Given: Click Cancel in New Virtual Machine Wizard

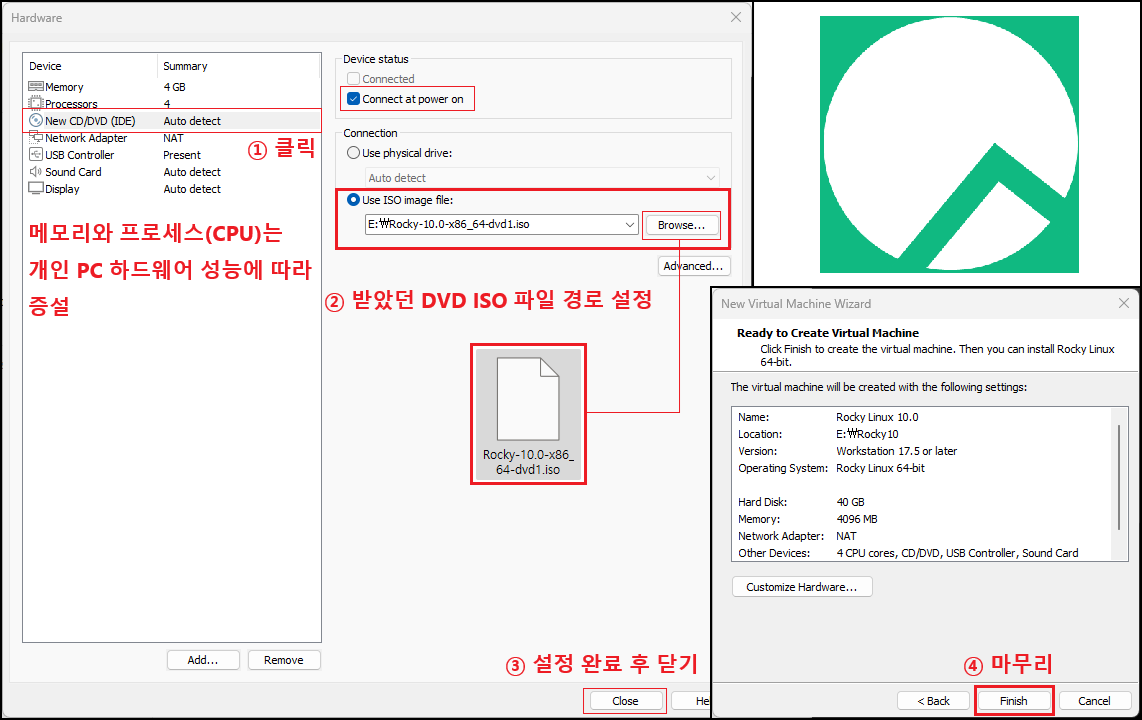Looking at the screenshot, I should coord(1094,701).
